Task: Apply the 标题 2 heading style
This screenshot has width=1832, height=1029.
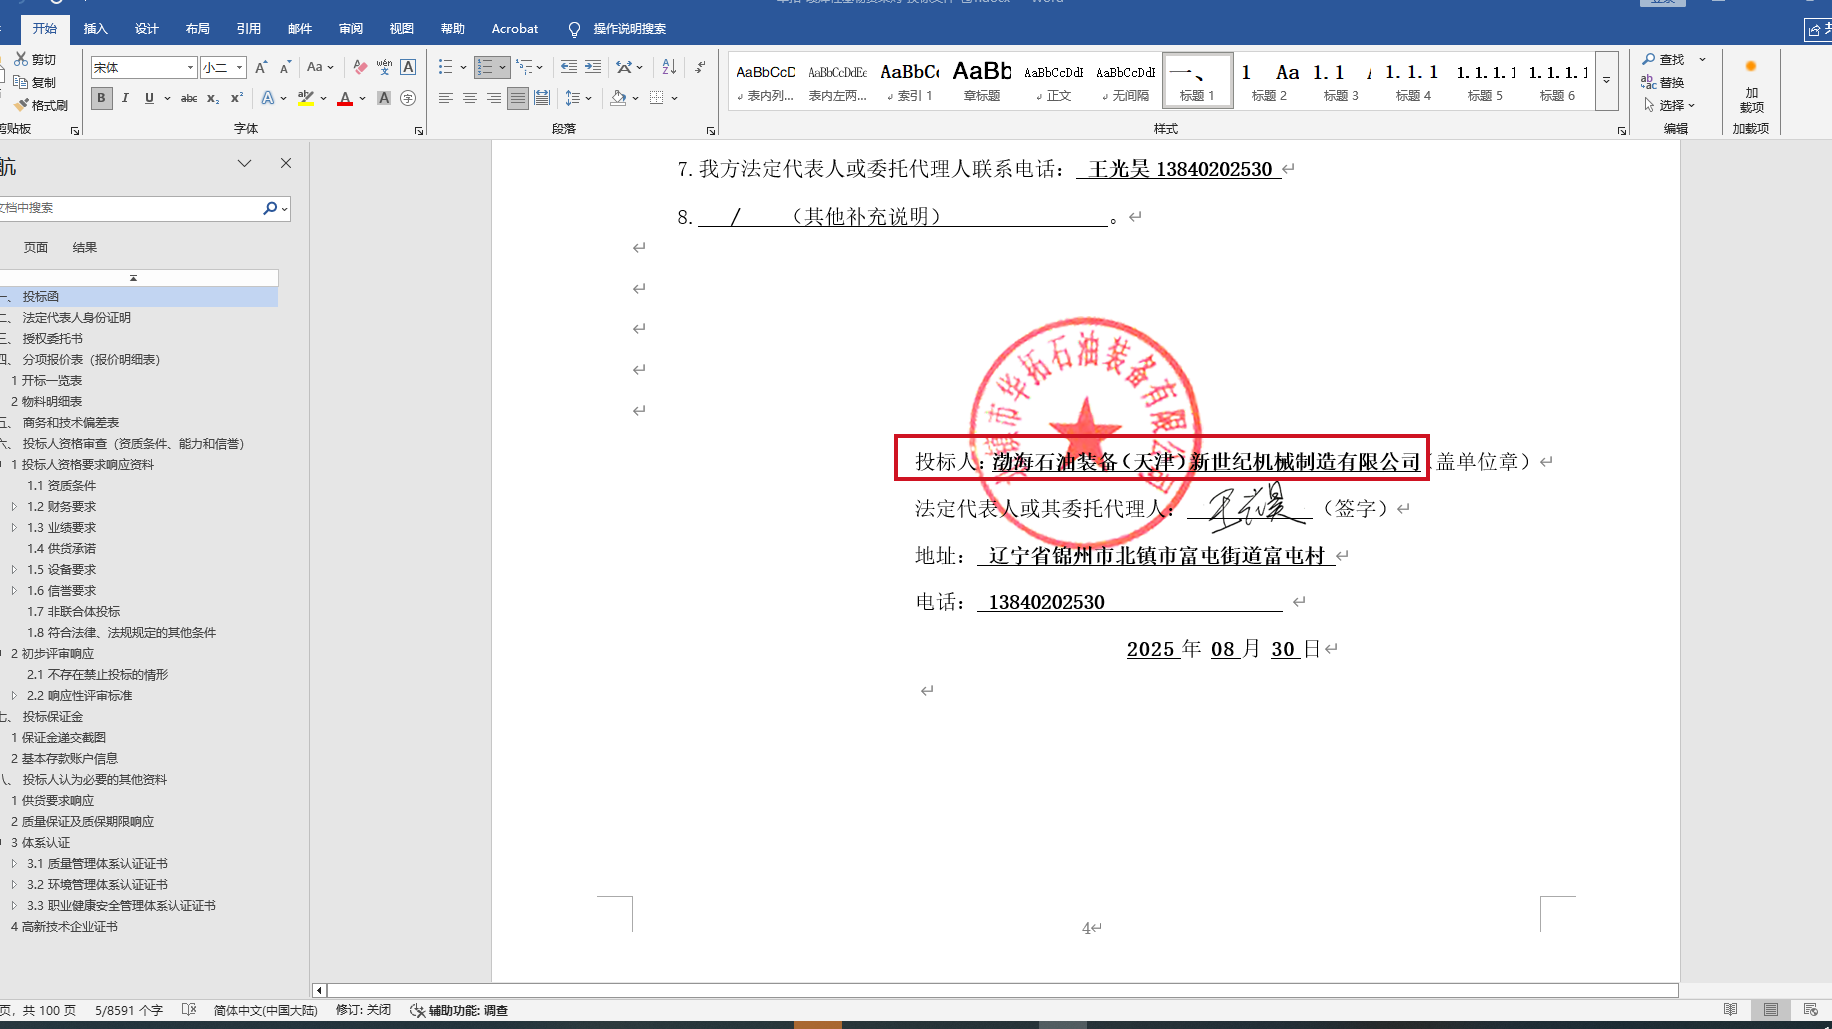Action: [x=1269, y=81]
